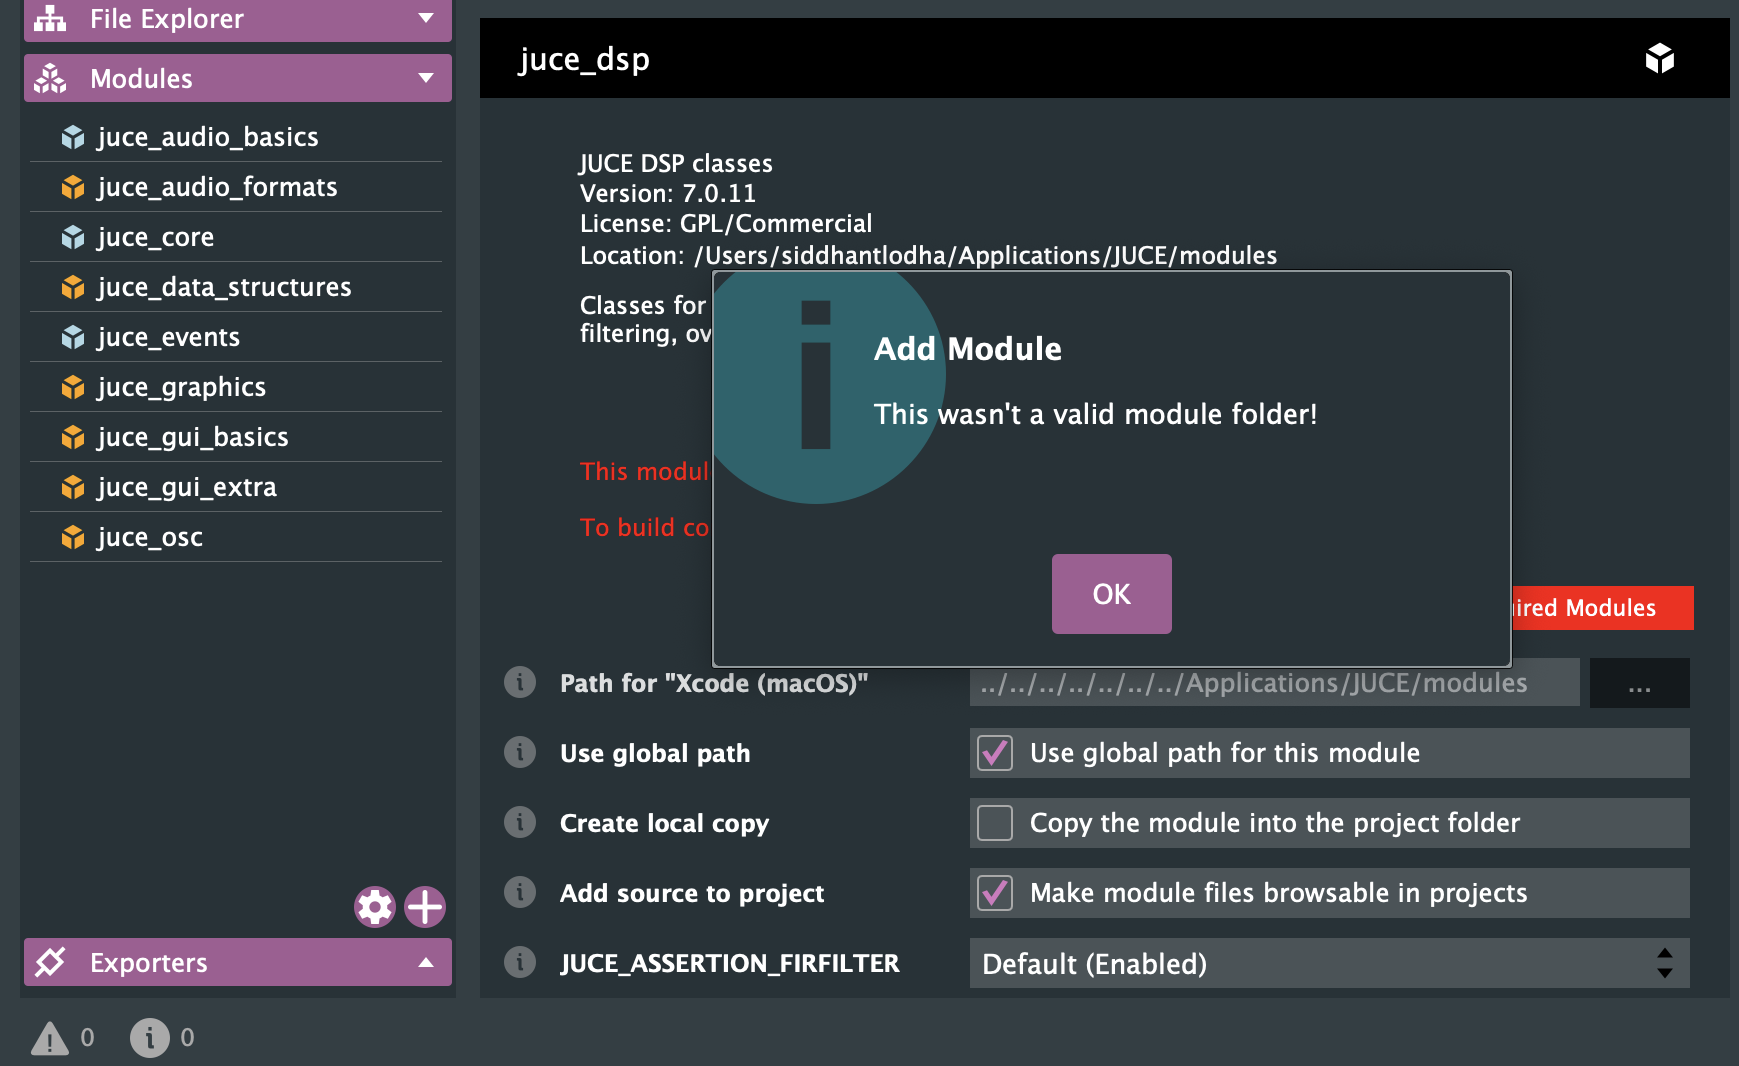Select the juce_osc module
Image resolution: width=1739 pixels, height=1066 pixels.
[x=236, y=537]
